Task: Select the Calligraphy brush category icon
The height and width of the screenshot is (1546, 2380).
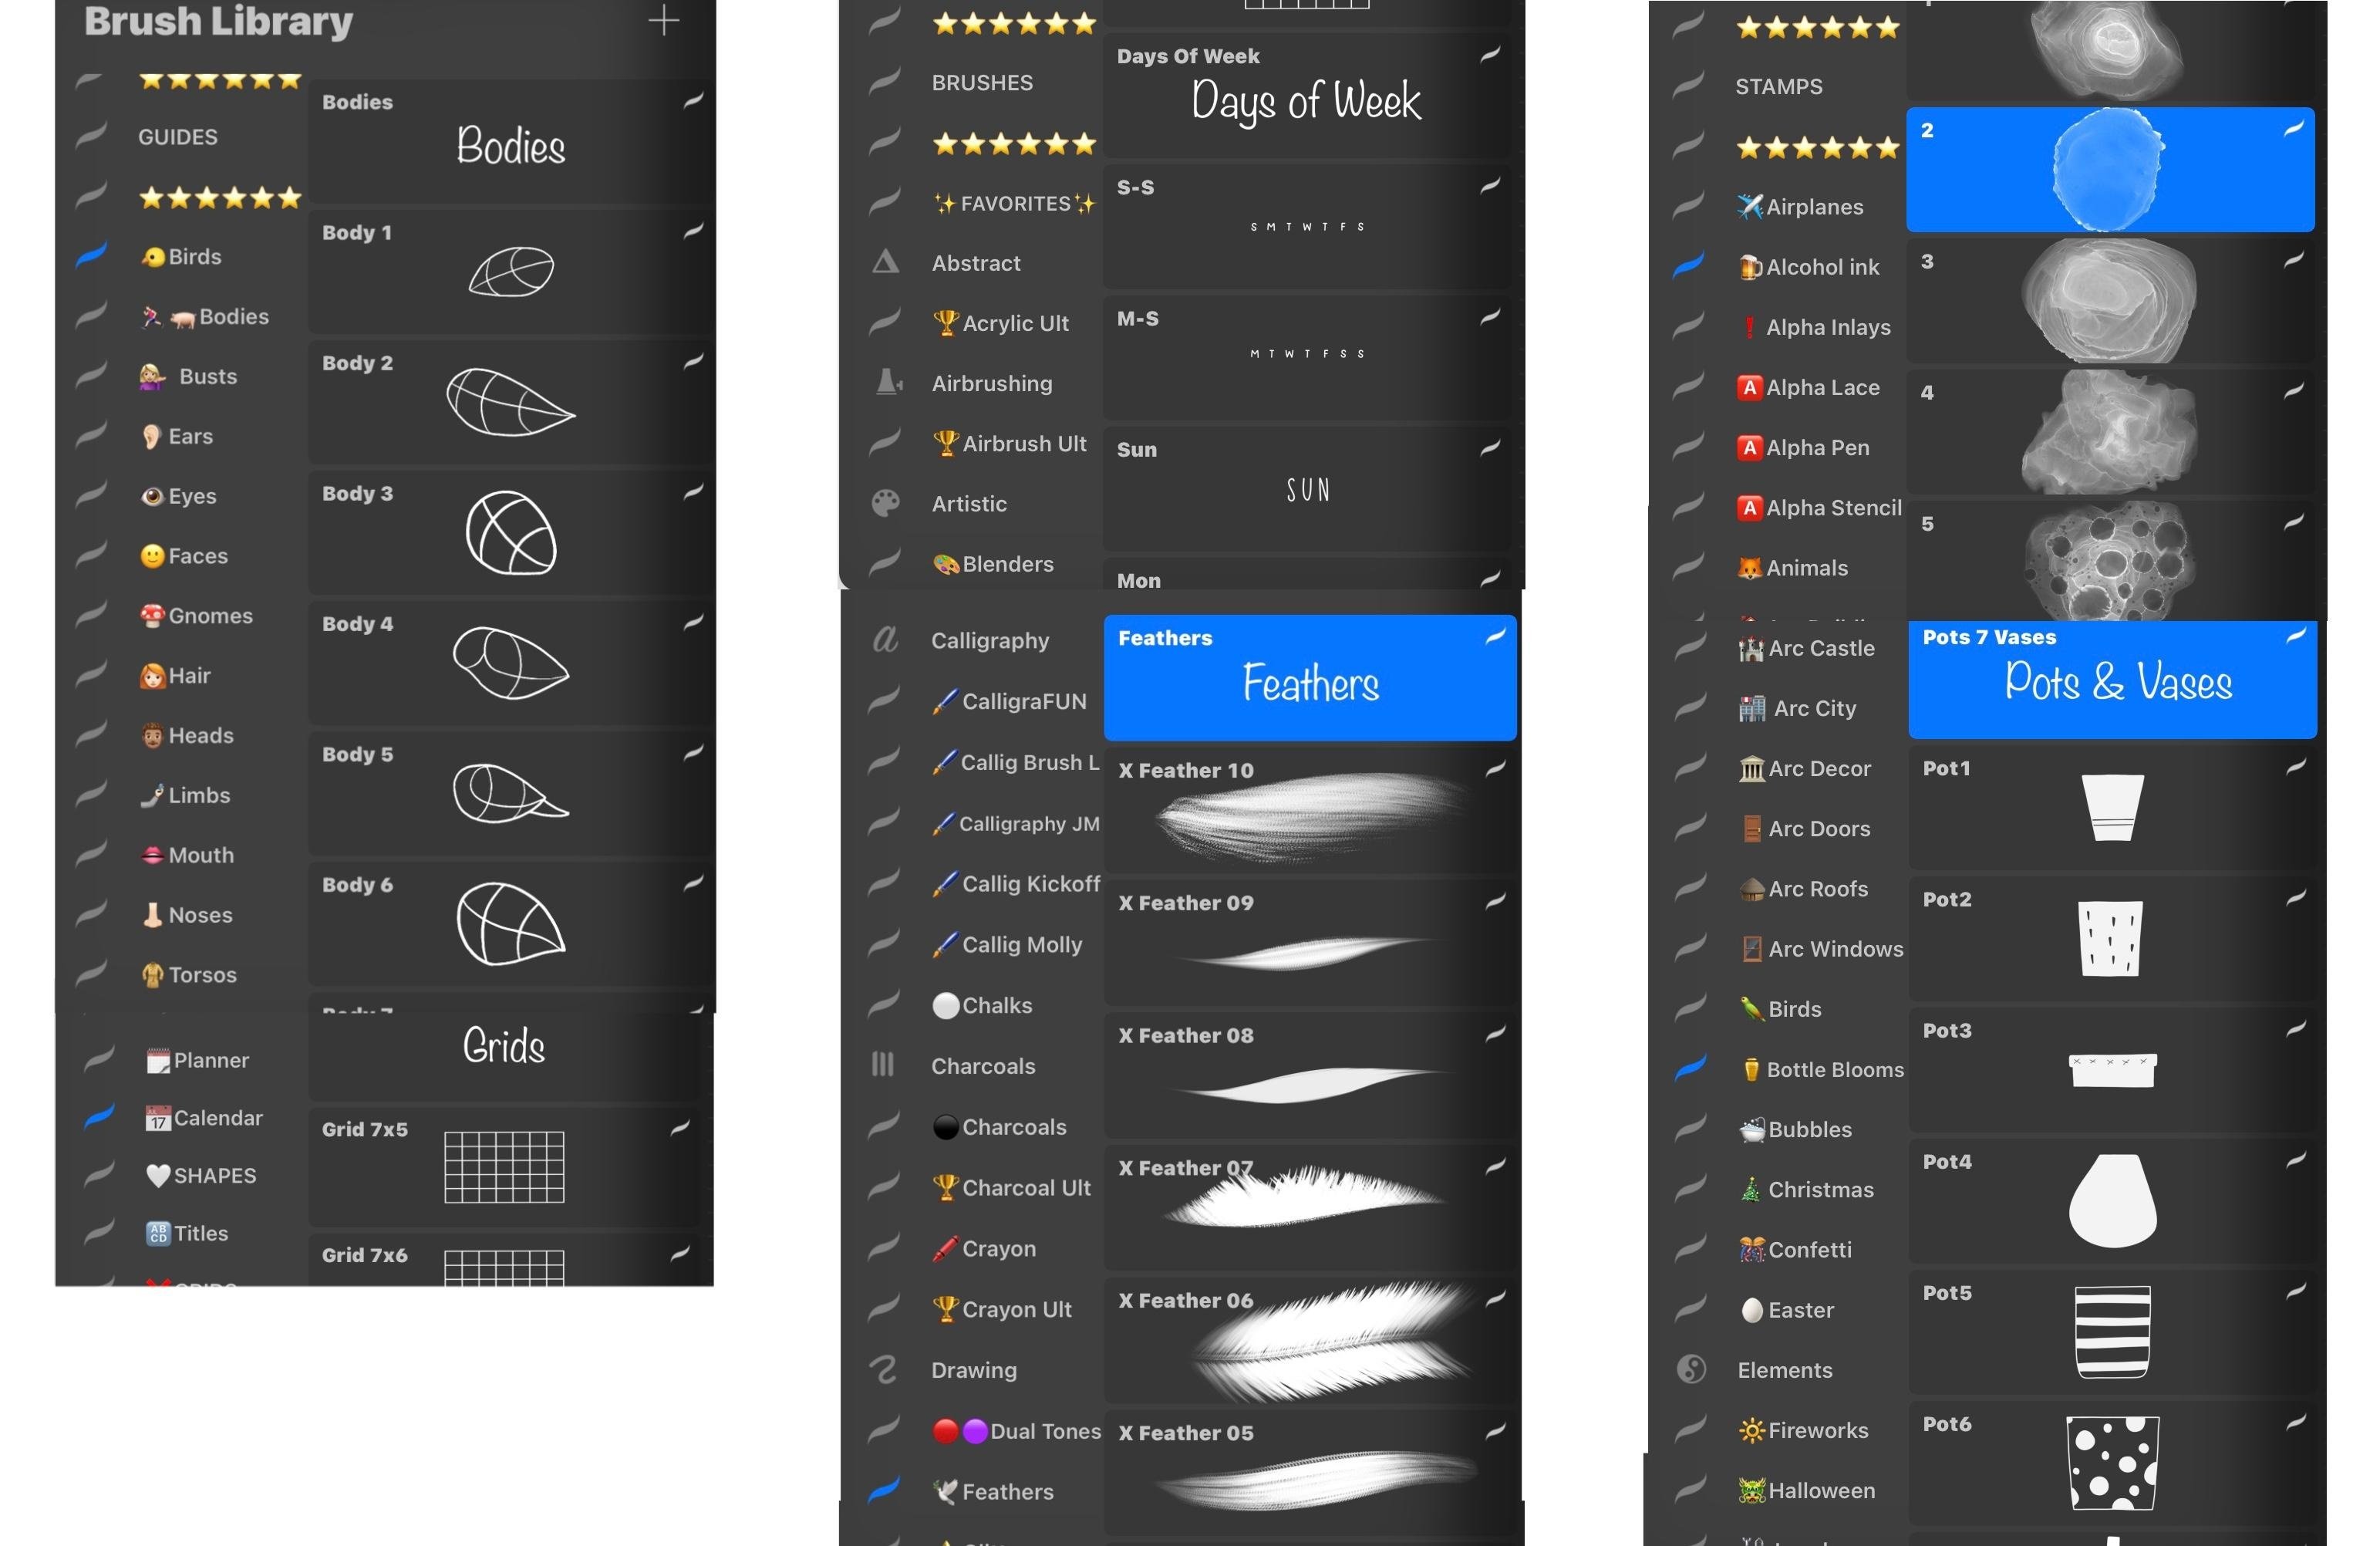Action: (883, 640)
